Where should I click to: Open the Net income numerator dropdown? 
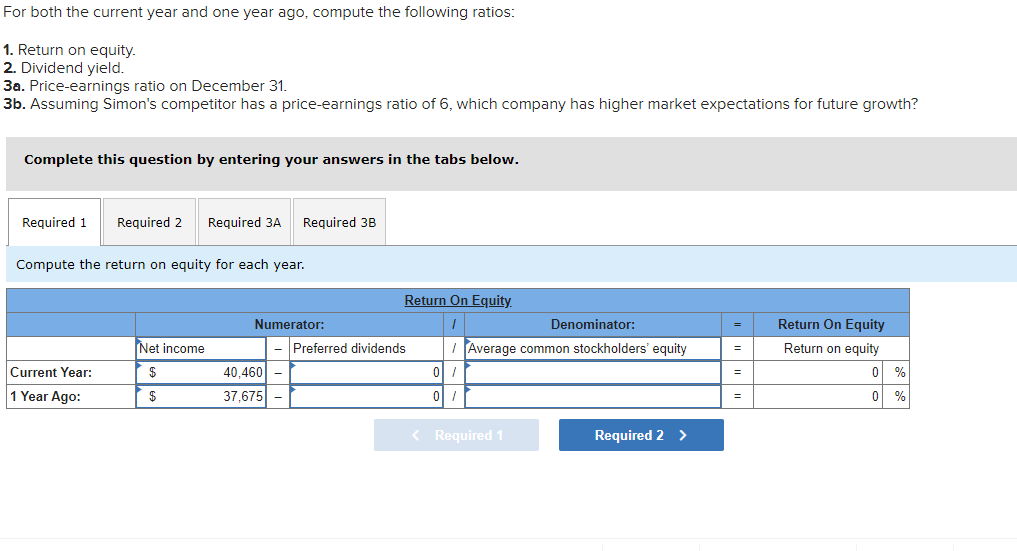coord(200,348)
